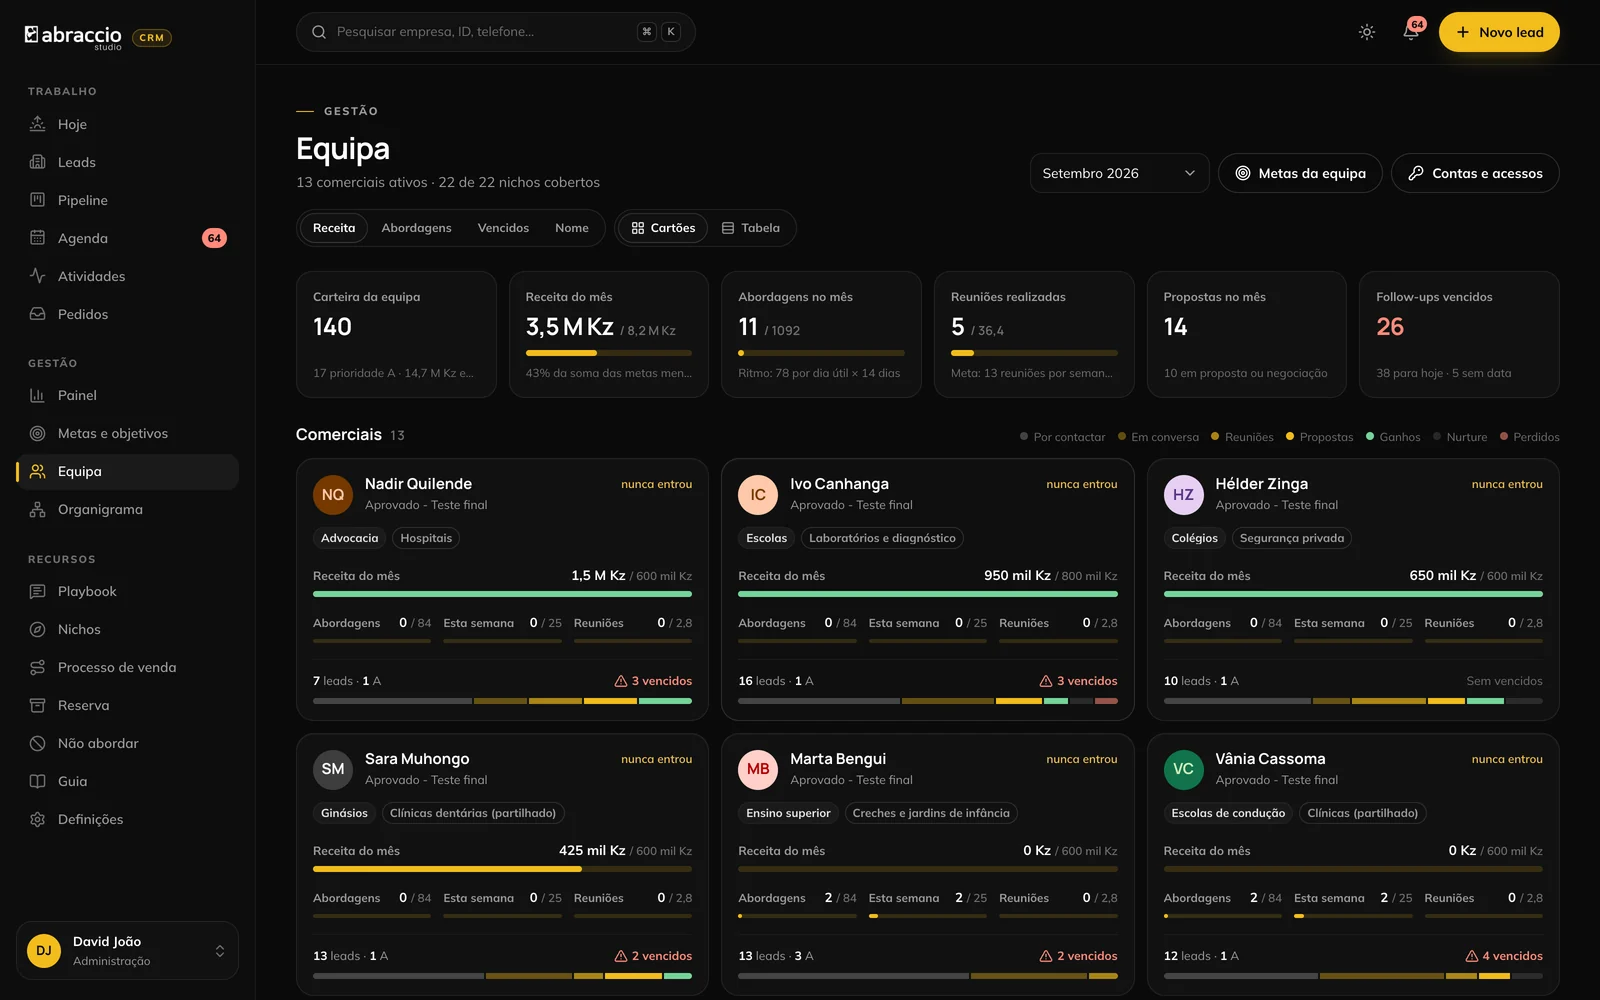Open the Painel chart icon

pos(37,395)
